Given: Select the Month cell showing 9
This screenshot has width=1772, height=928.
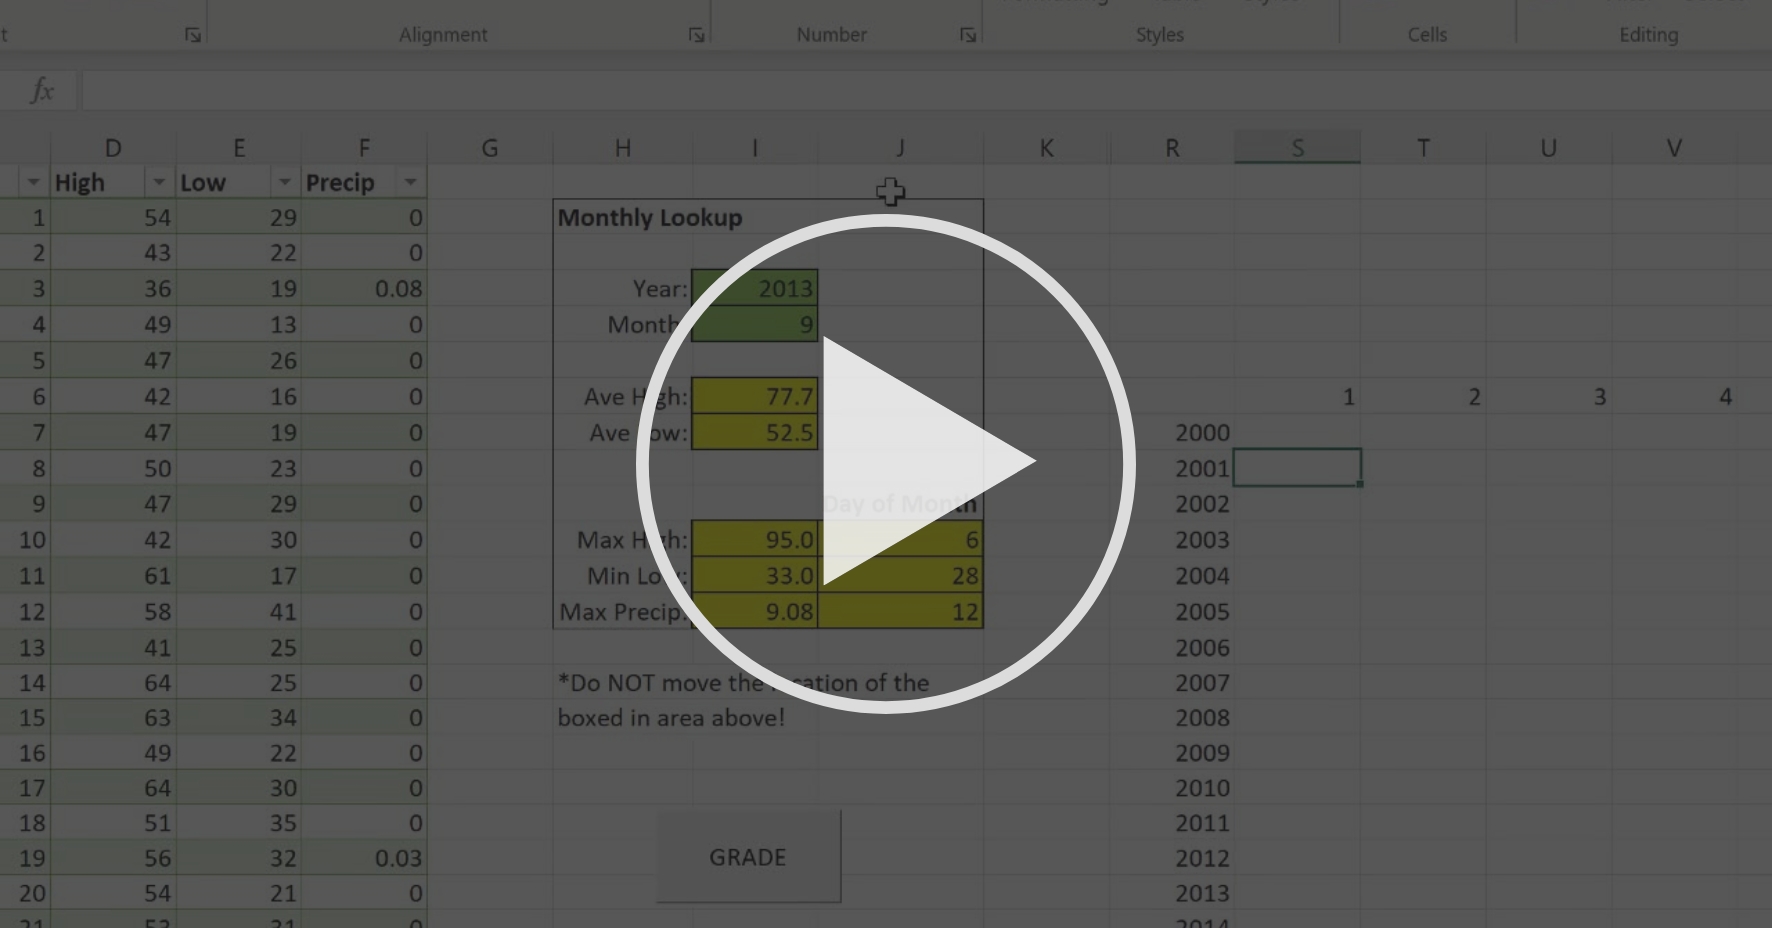Looking at the screenshot, I should 754,324.
